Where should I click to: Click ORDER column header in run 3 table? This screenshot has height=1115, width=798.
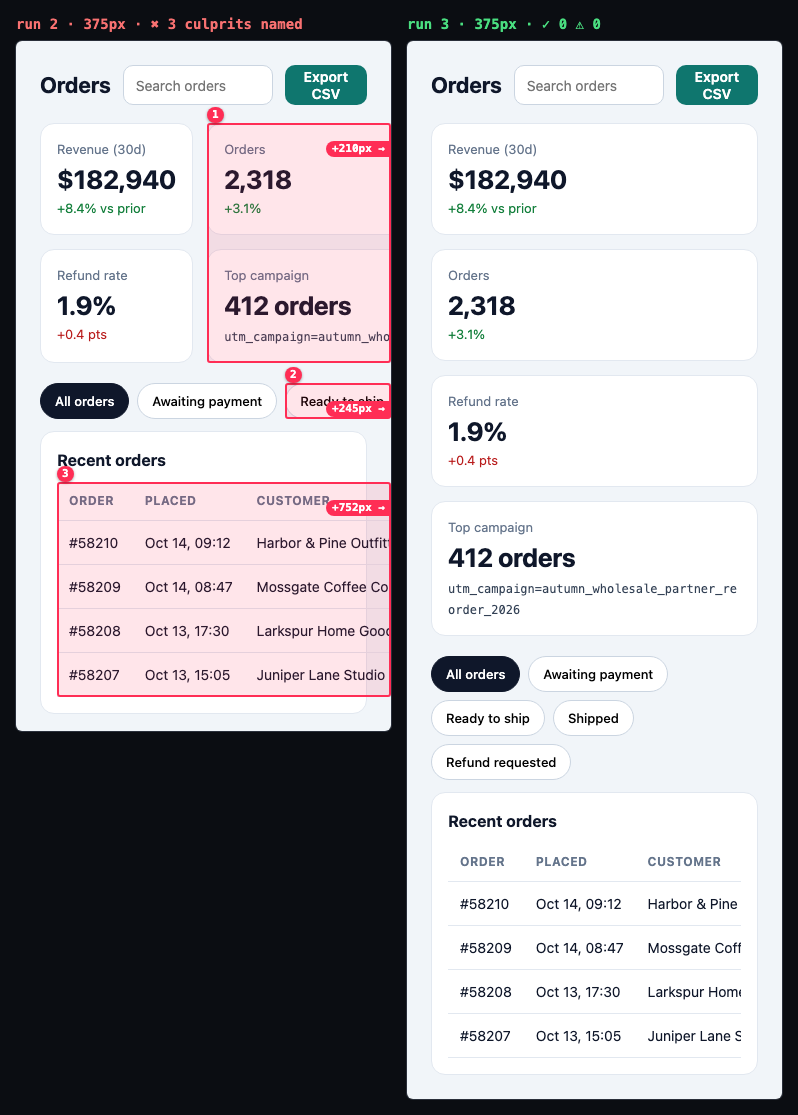[x=482, y=861]
